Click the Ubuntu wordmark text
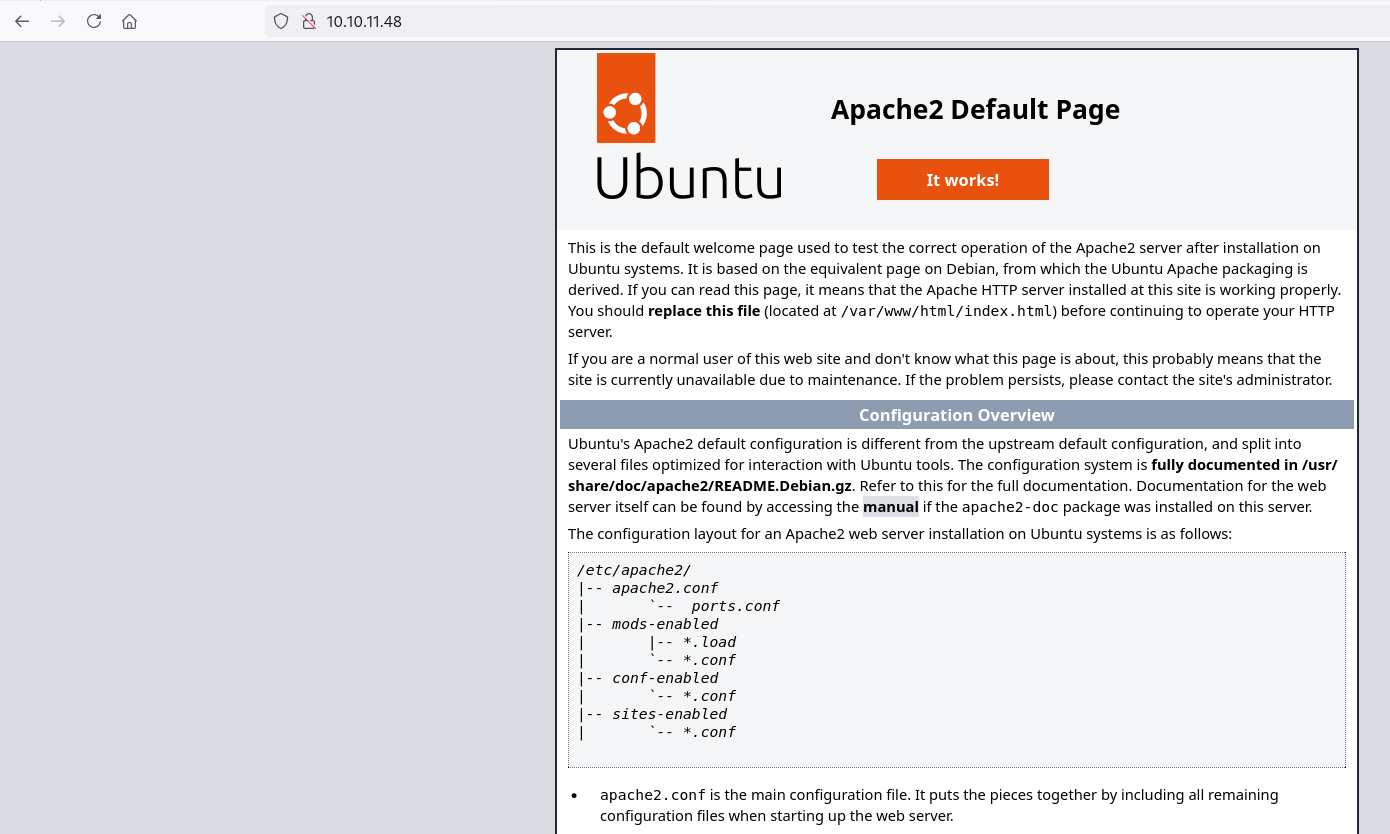Viewport: 1390px width, 834px height. coord(689,177)
